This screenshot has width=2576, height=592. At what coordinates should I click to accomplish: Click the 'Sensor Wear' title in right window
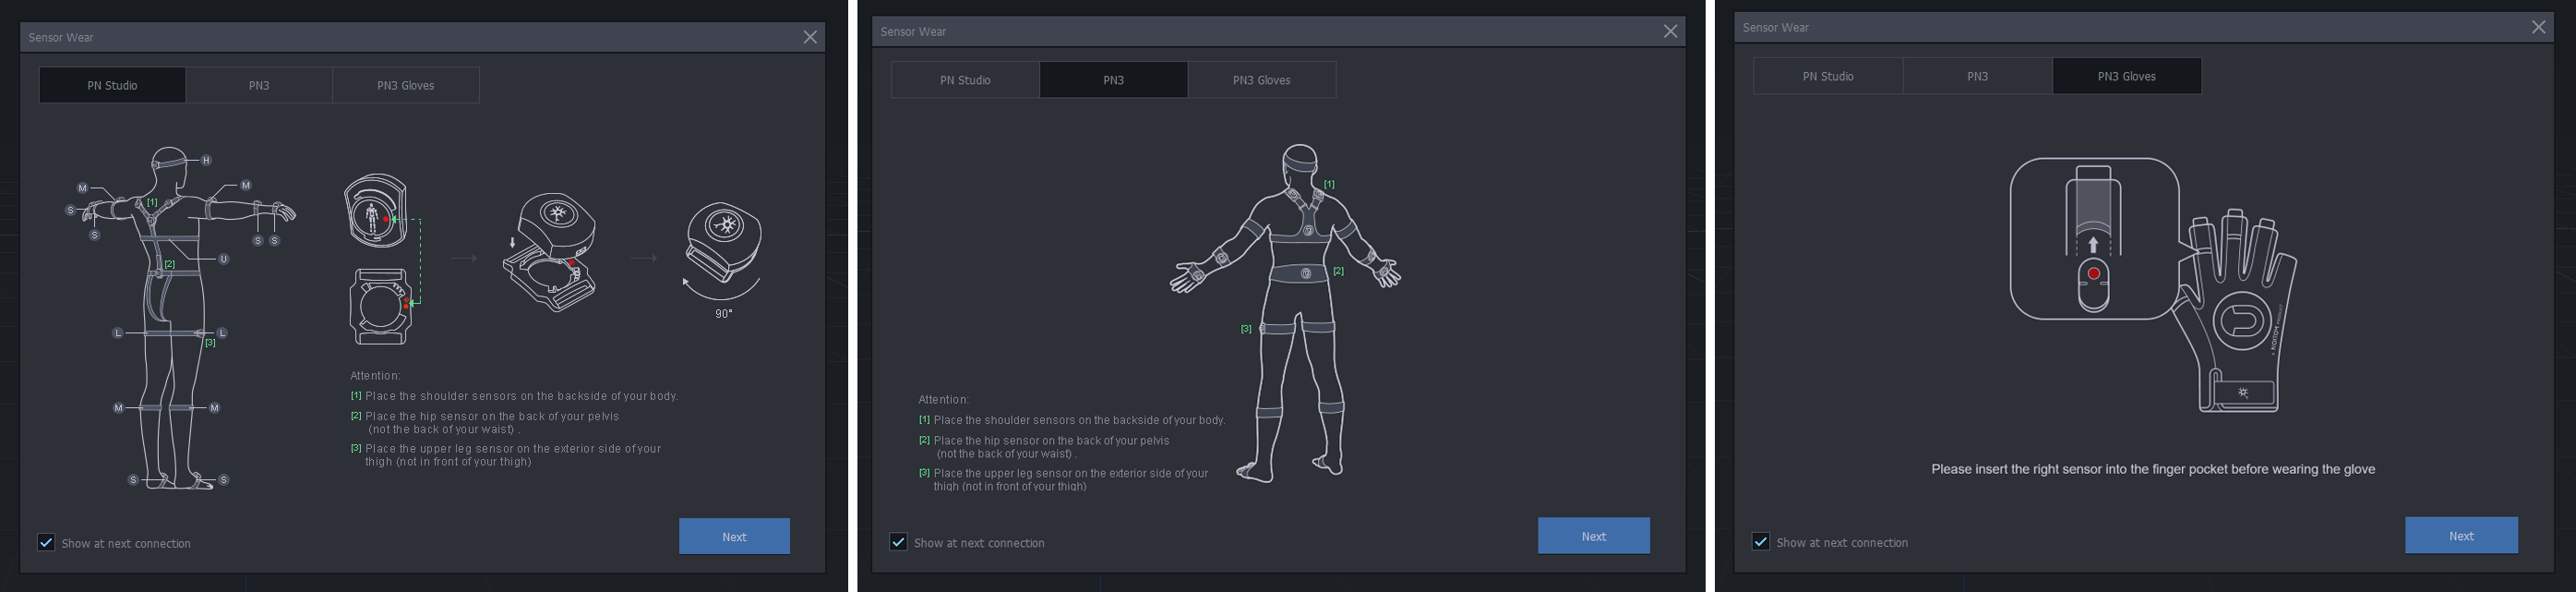coord(1776,27)
